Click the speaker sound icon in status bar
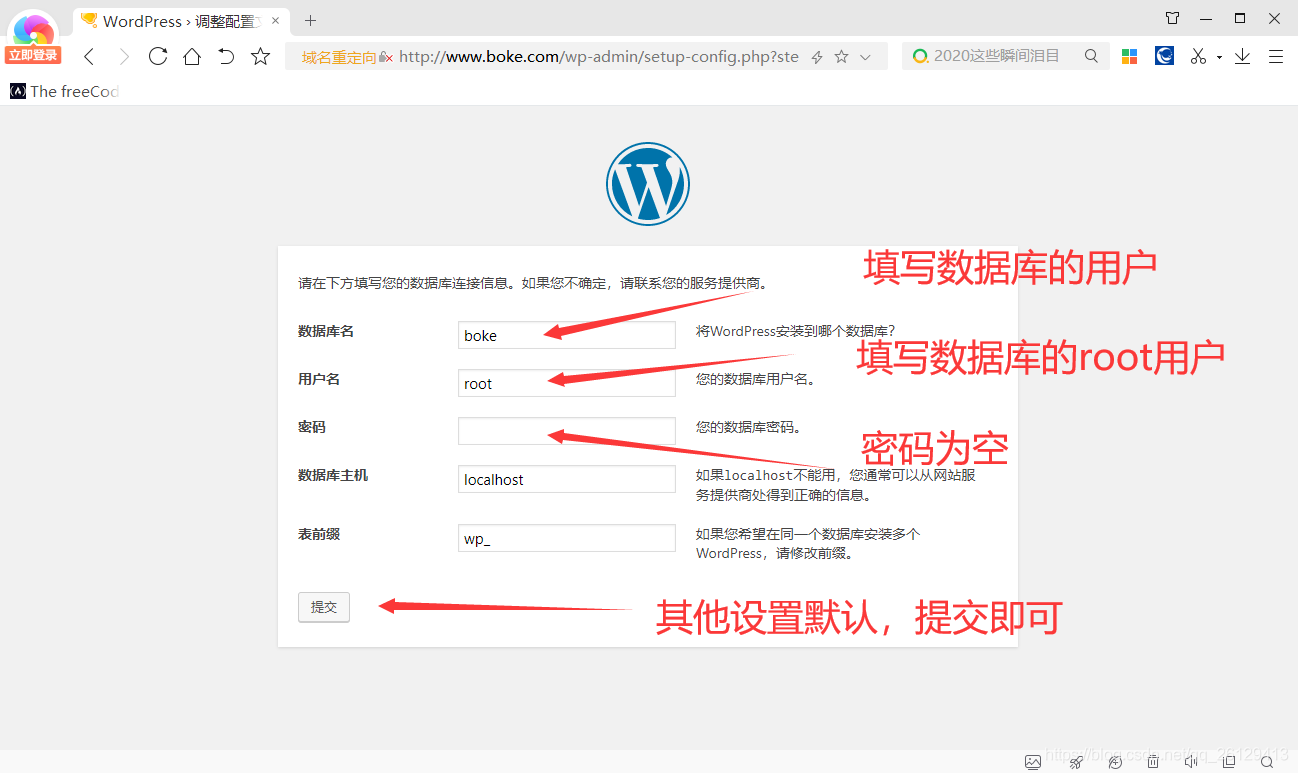The image size is (1298, 773). (x=1191, y=762)
